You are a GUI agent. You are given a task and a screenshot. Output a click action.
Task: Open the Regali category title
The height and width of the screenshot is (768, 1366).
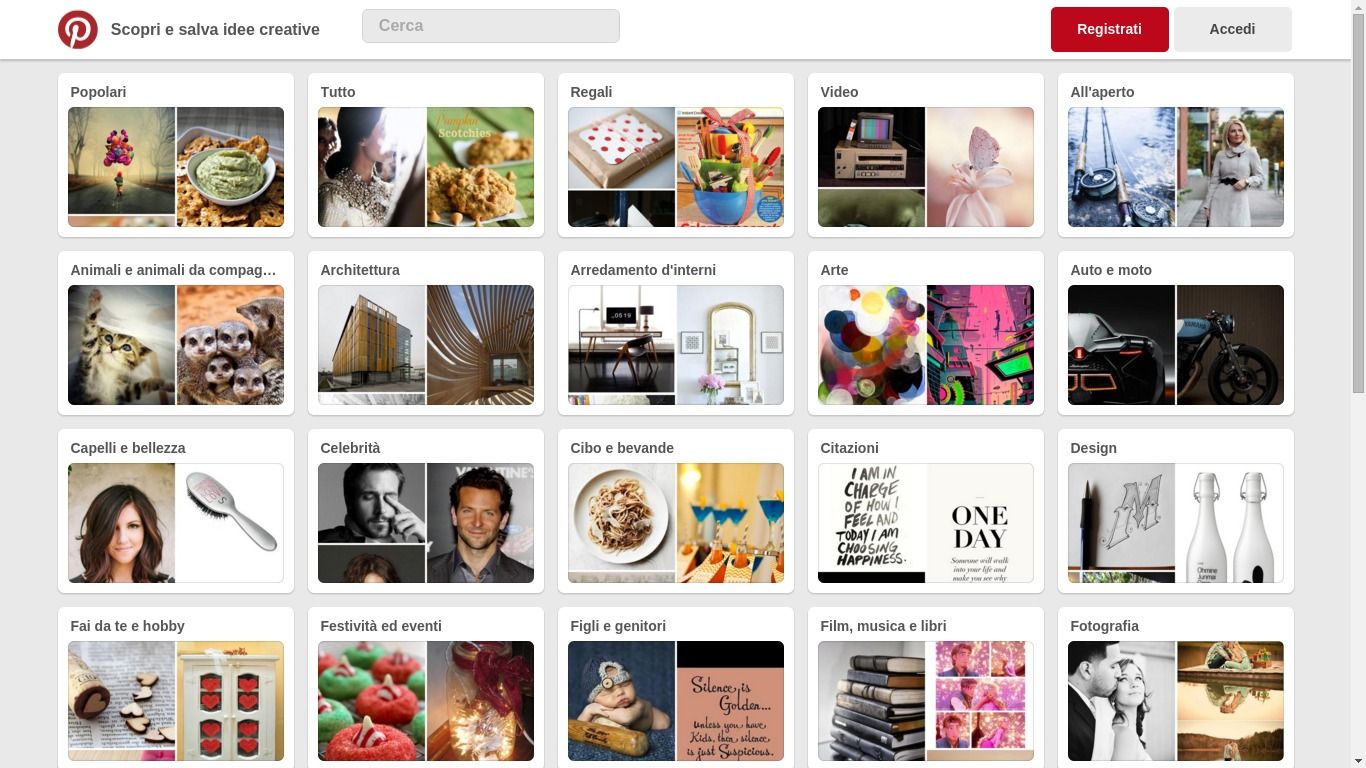591,92
